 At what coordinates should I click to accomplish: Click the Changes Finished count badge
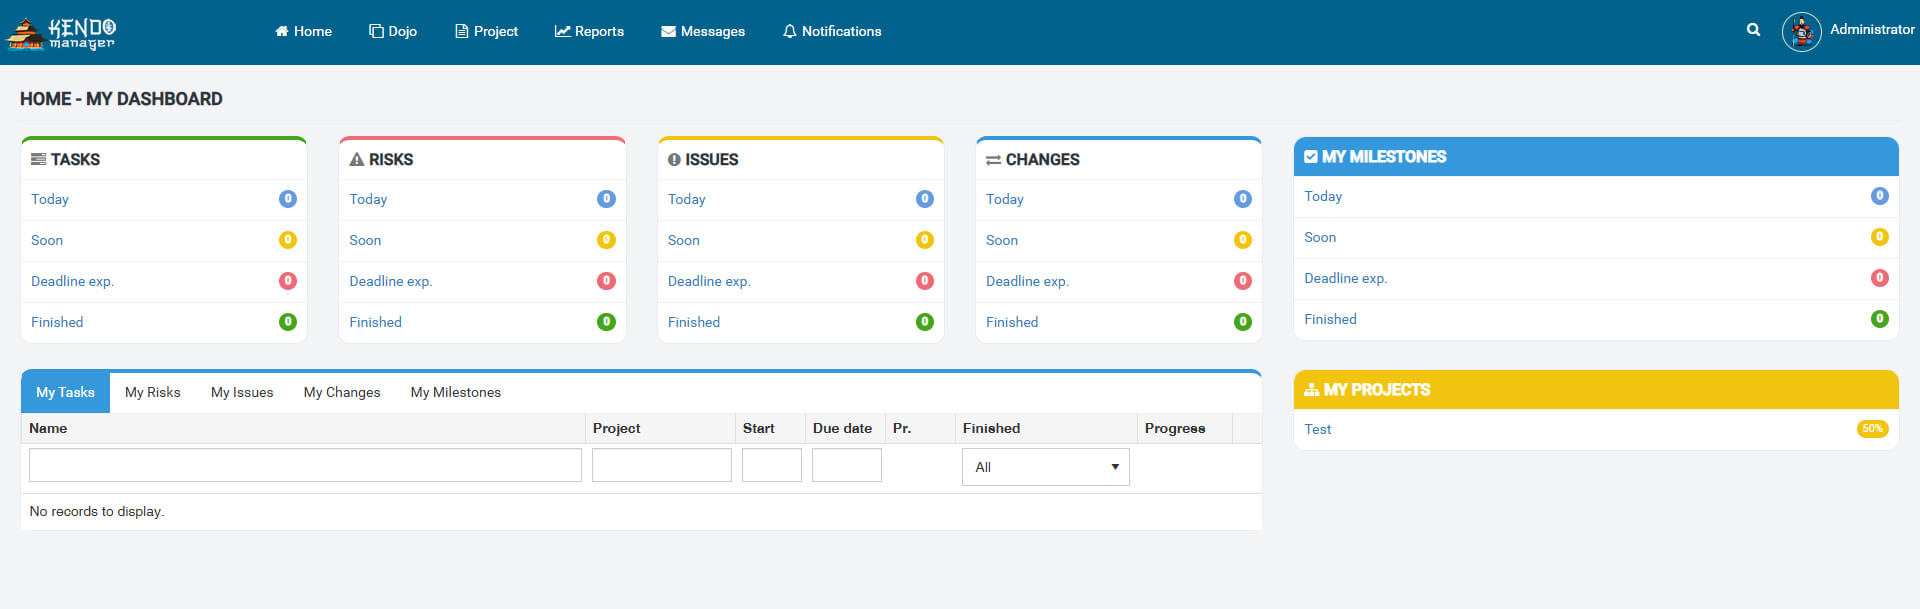pos(1243,322)
